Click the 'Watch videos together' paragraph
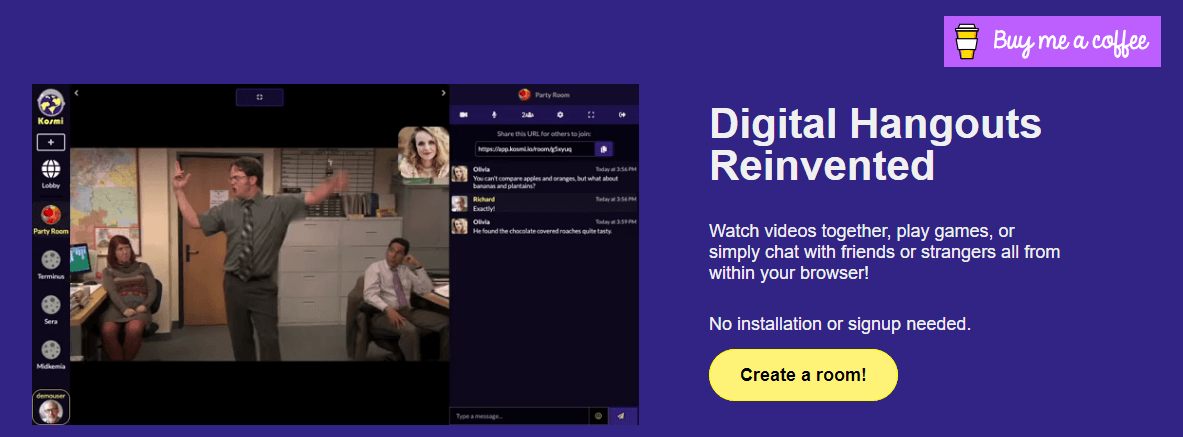 tap(885, 251)
